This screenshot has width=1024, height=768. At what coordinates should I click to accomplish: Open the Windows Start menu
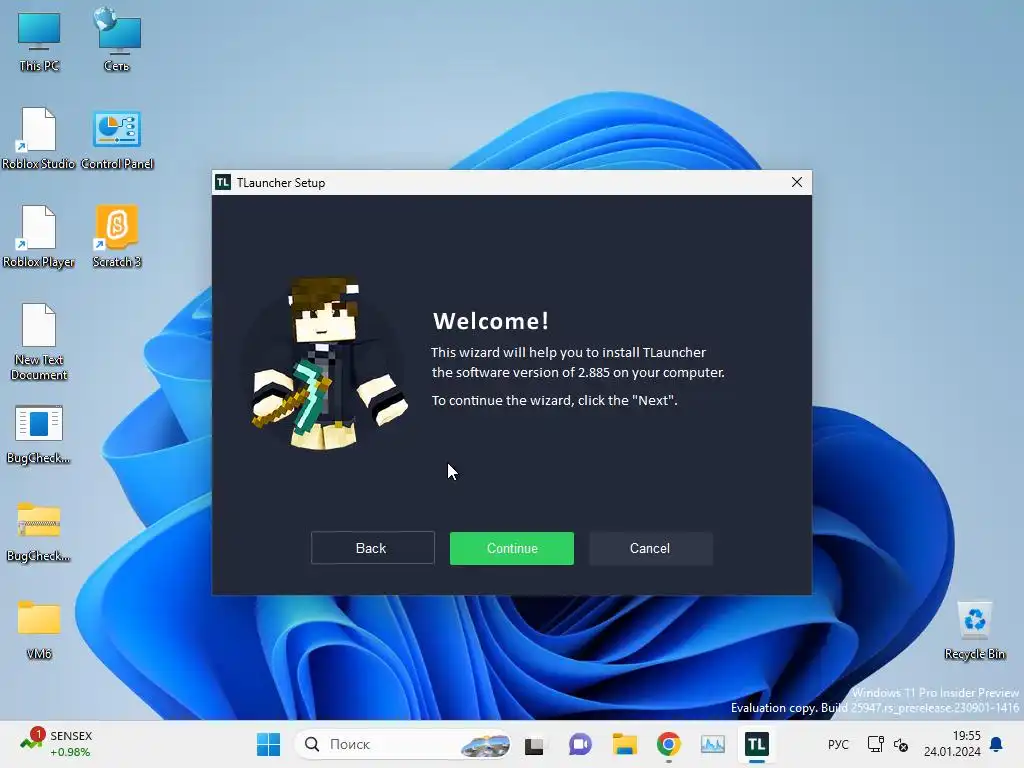pos(268,744)
